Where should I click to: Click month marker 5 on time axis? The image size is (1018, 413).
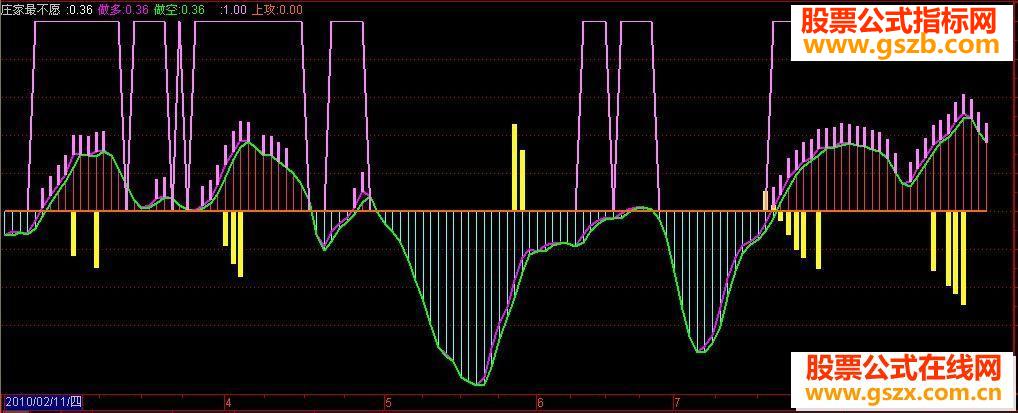[388, 403]
